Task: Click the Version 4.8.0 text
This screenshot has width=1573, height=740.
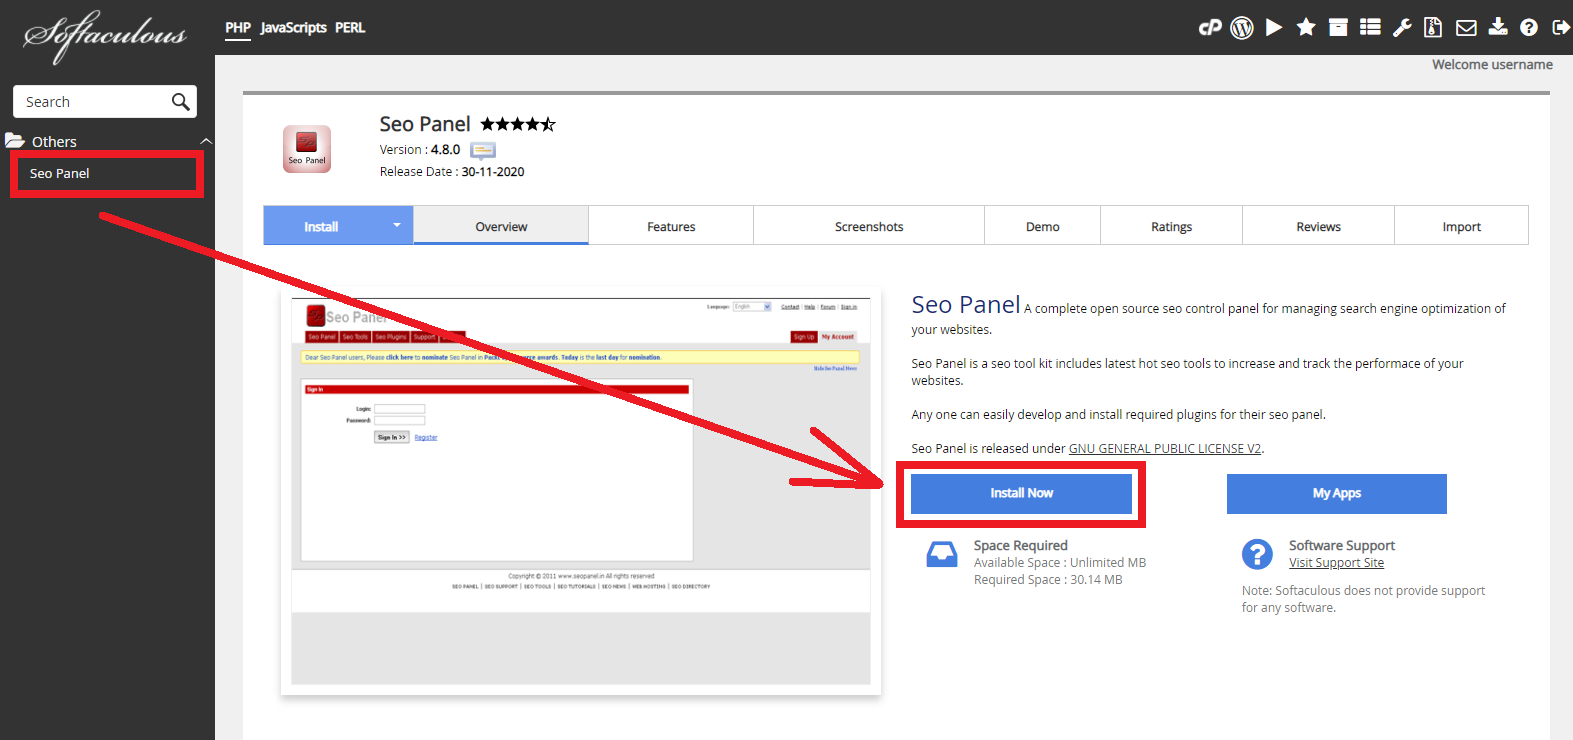Action: (420, 150)
